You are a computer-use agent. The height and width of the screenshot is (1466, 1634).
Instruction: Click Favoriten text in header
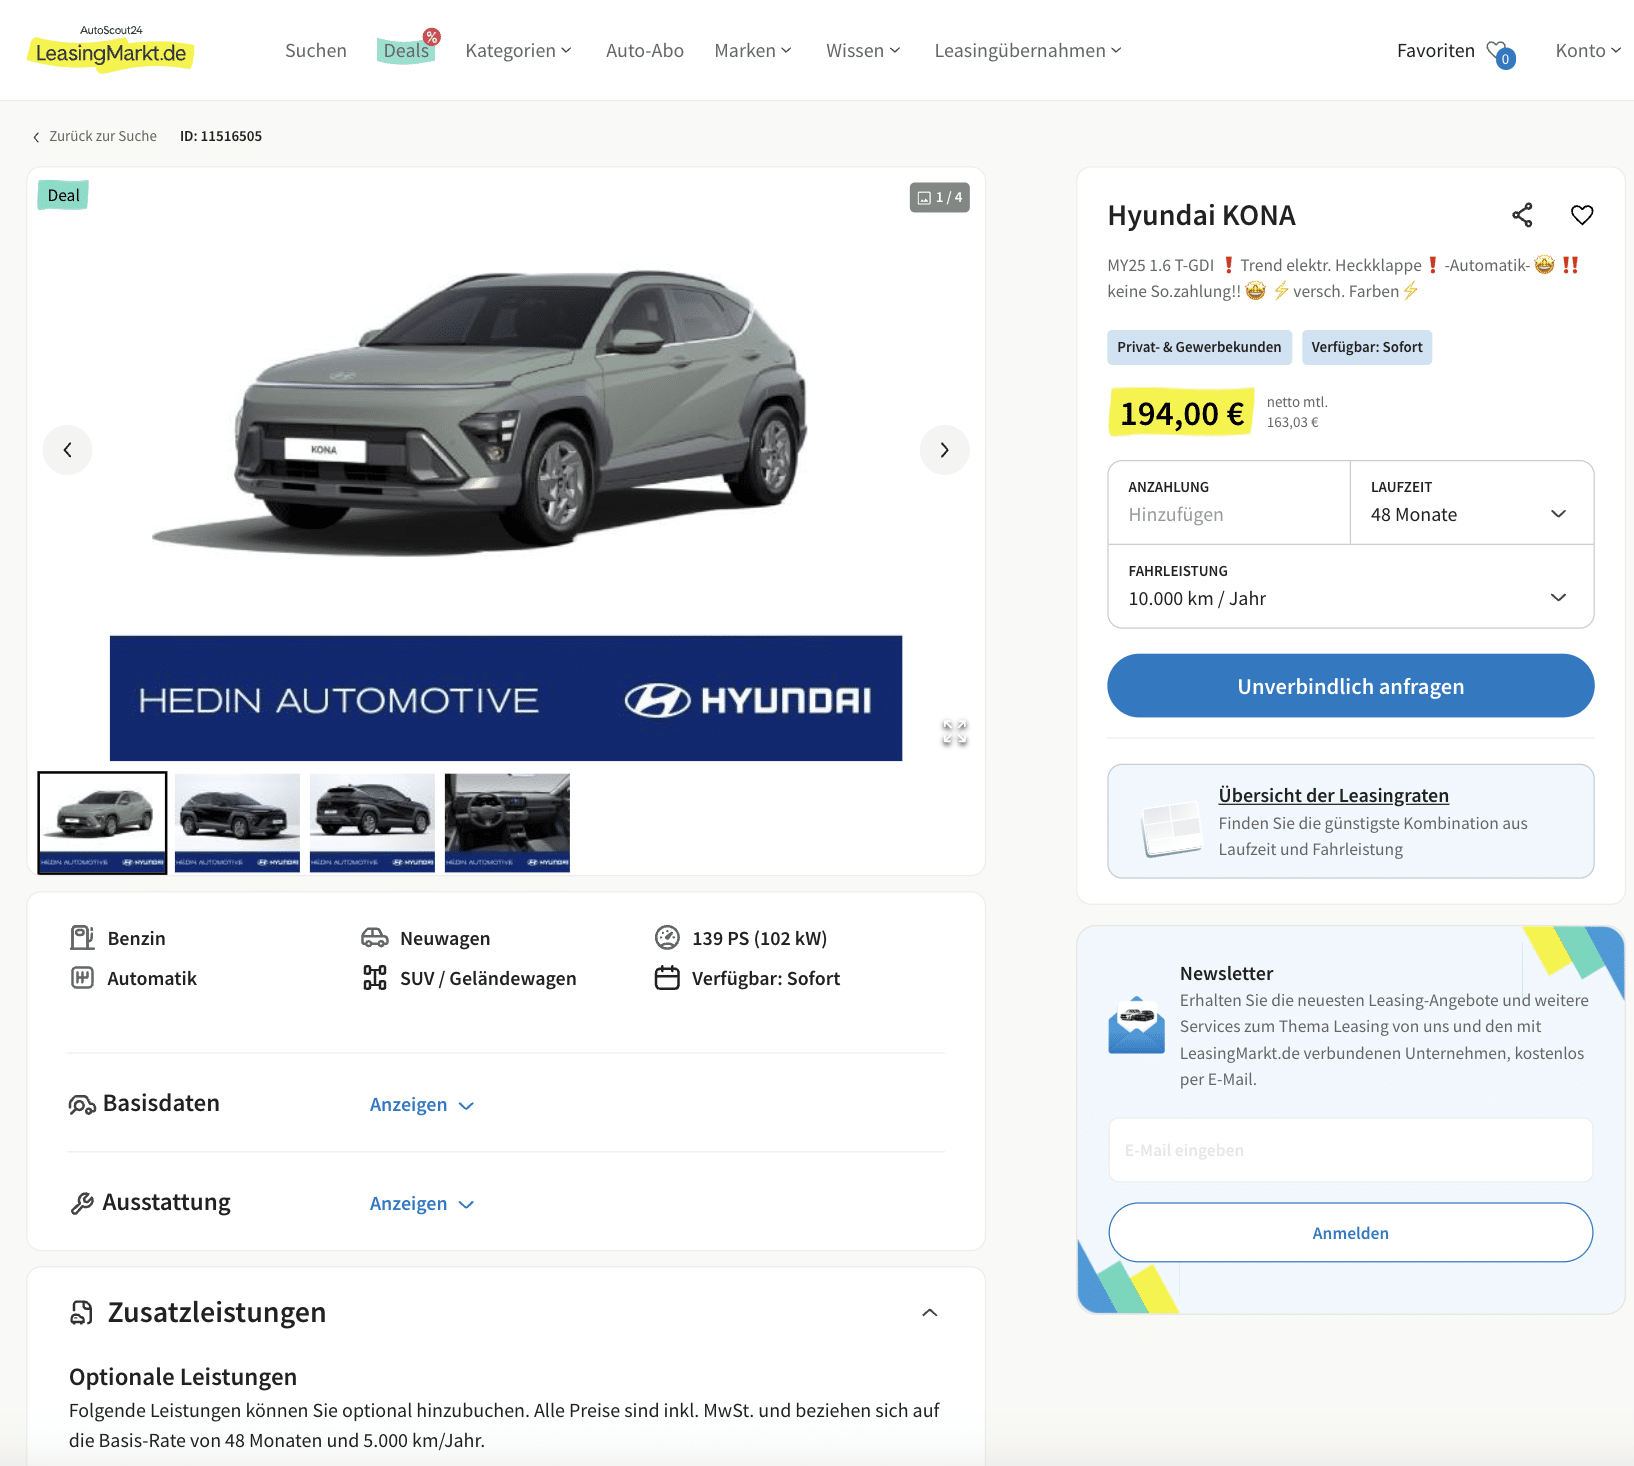[1436, 51]
